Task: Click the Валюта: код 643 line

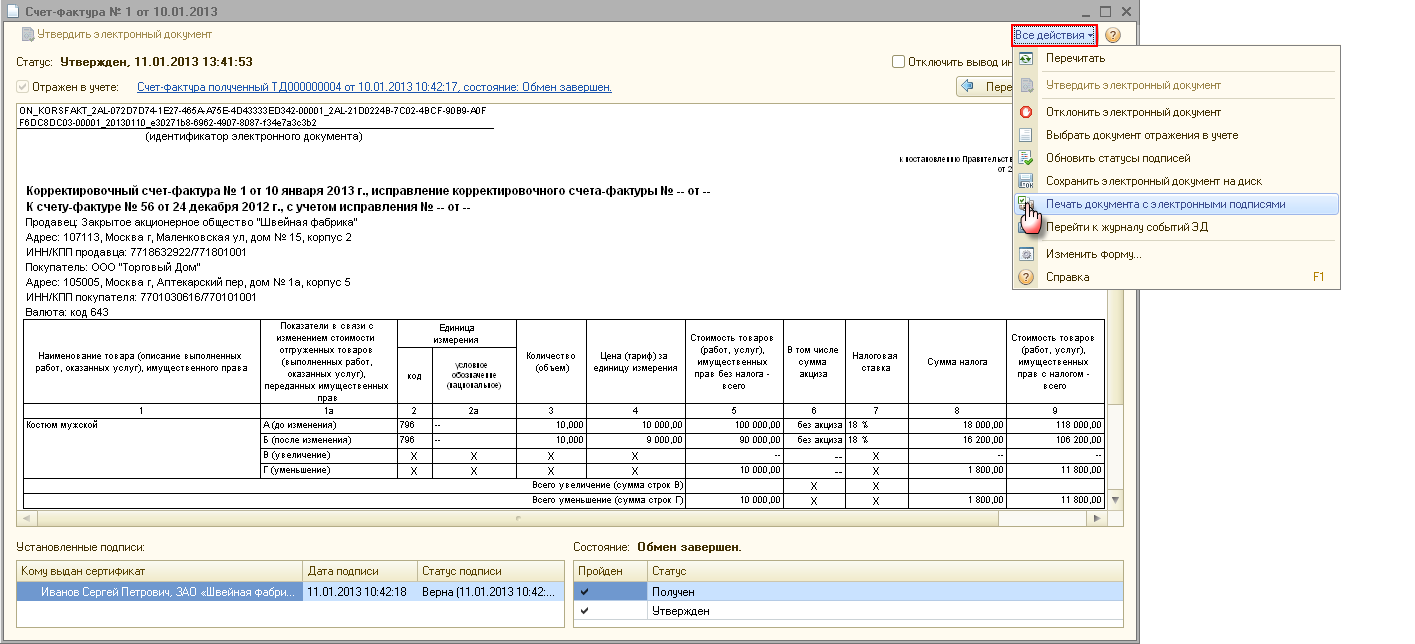Action: (x=67, y=312)
